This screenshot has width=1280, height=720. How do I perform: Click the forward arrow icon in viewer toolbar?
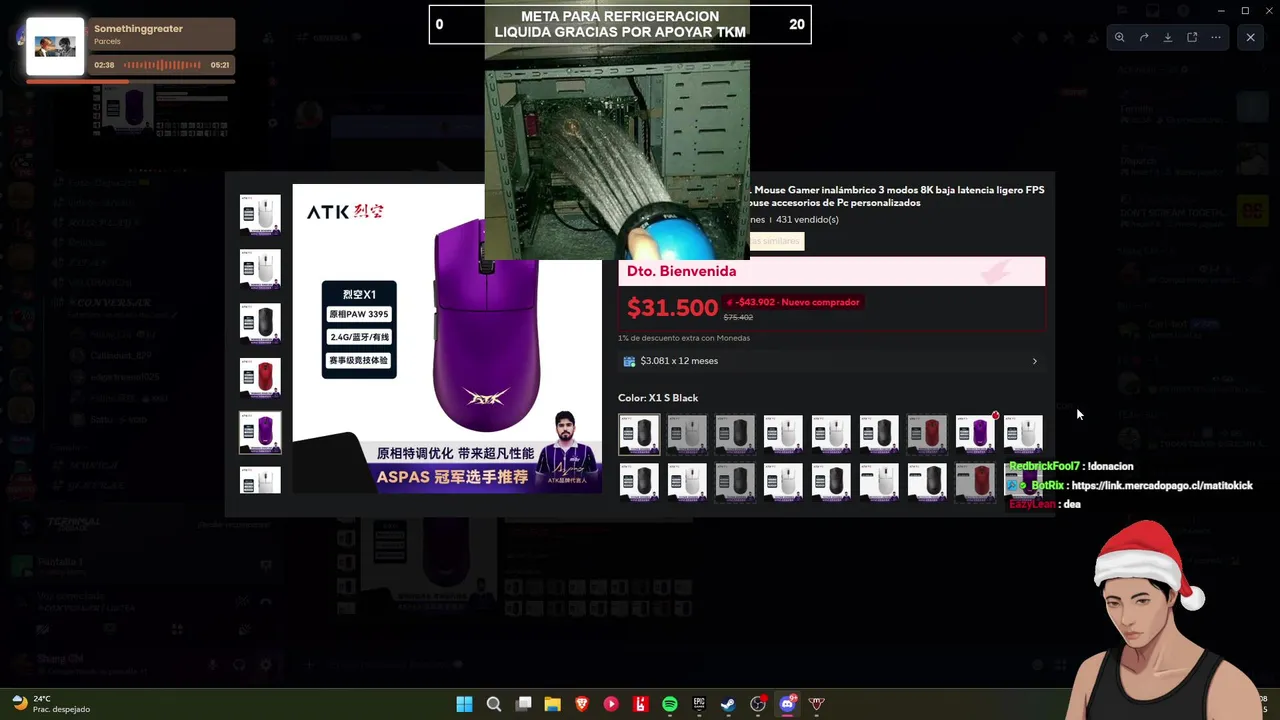pos(1144,37)
